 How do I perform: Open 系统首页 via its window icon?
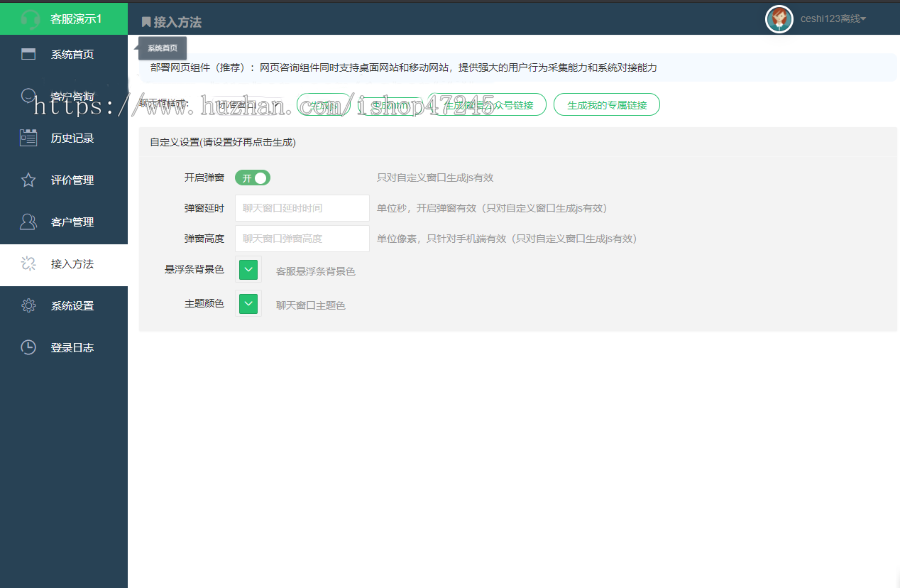pos(28,54)
